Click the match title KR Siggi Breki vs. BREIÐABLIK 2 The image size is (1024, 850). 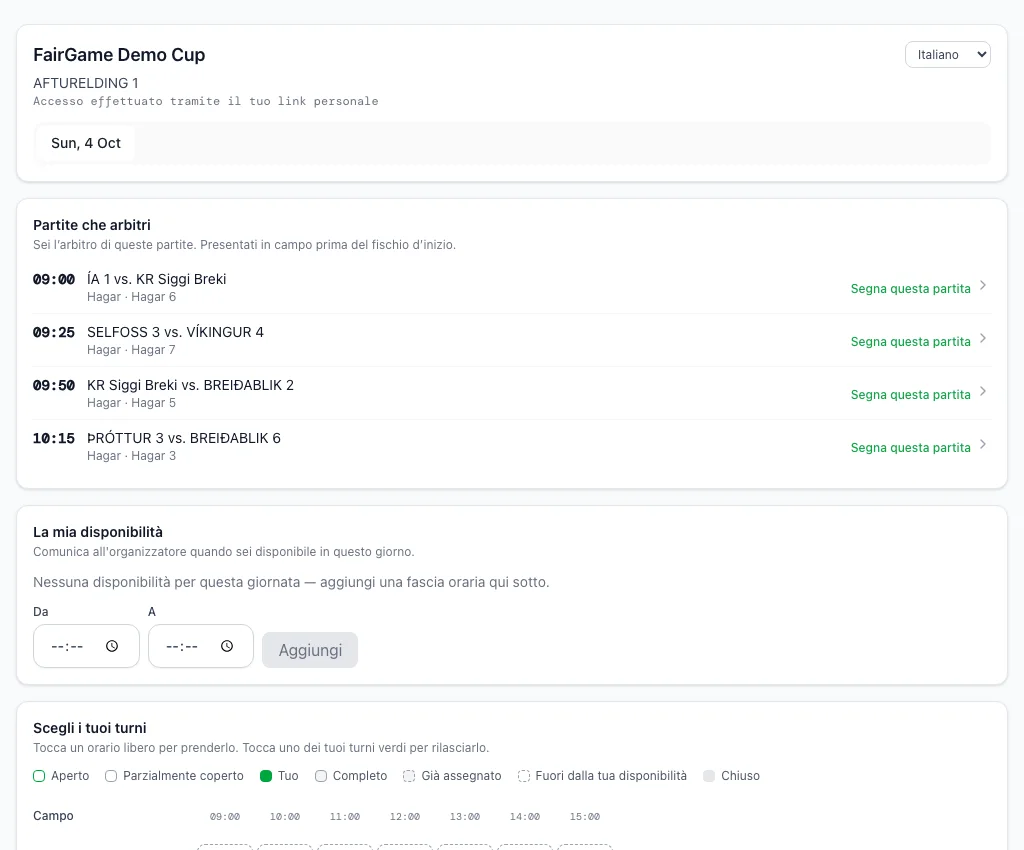pyautogui.click(x=191, y=385)
